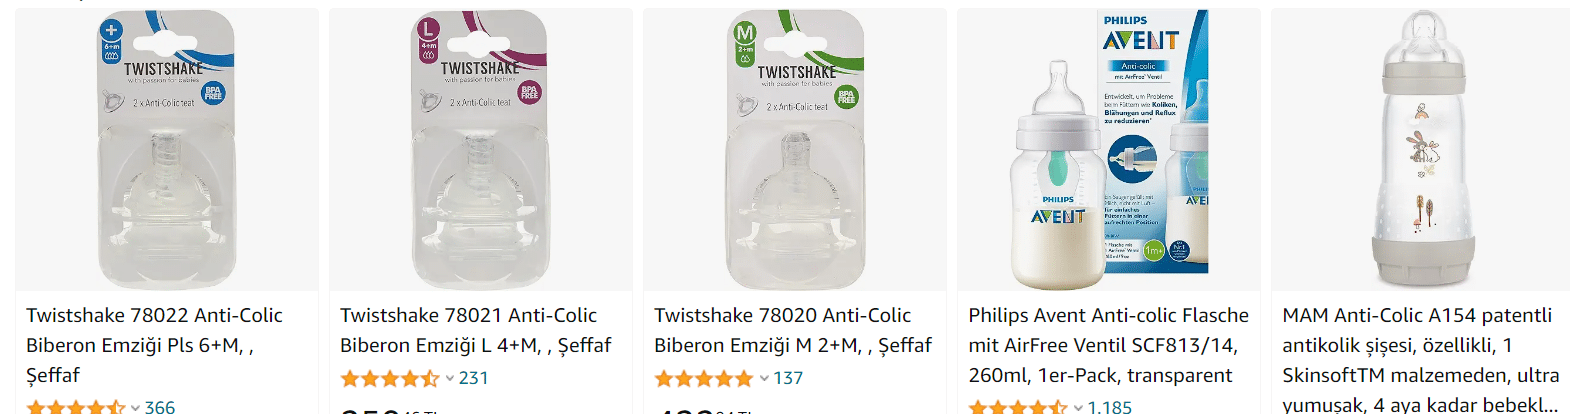
Task: Expand rating breakdown arrow for Twistshake 78020
Action: tap(764, 379)
